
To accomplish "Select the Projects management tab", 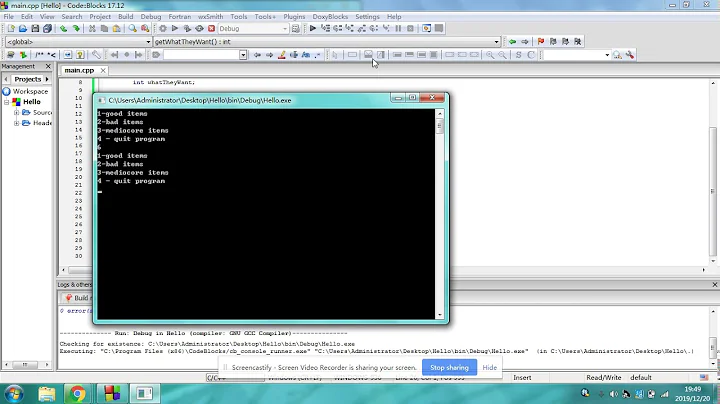I will coord(28,79).
